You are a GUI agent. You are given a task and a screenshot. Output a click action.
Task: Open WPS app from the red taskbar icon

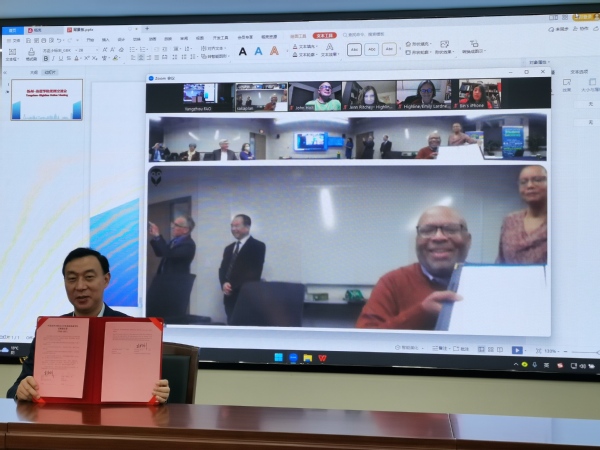321,357
